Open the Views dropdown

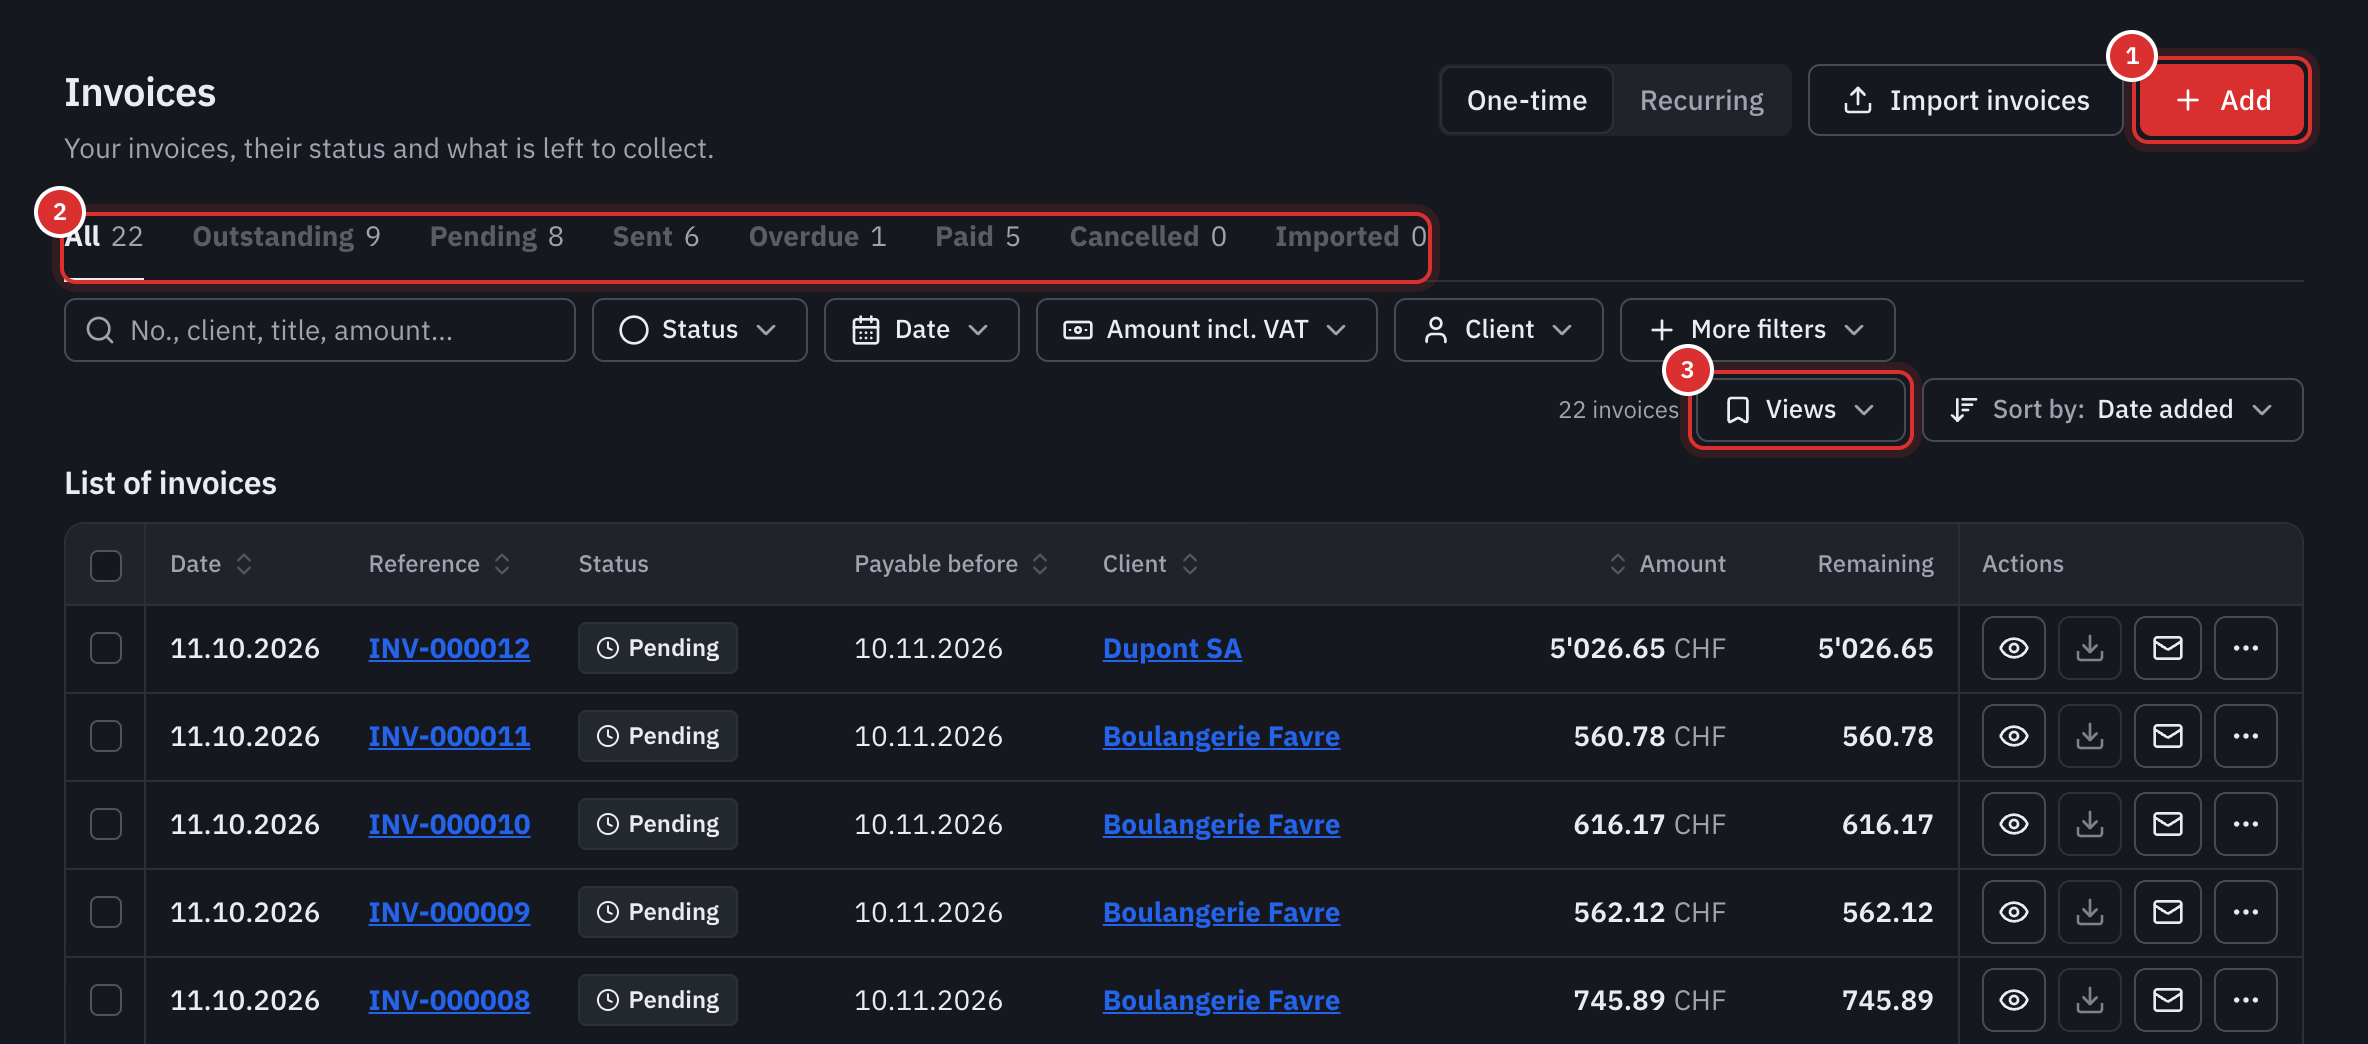click(1800, 410)
